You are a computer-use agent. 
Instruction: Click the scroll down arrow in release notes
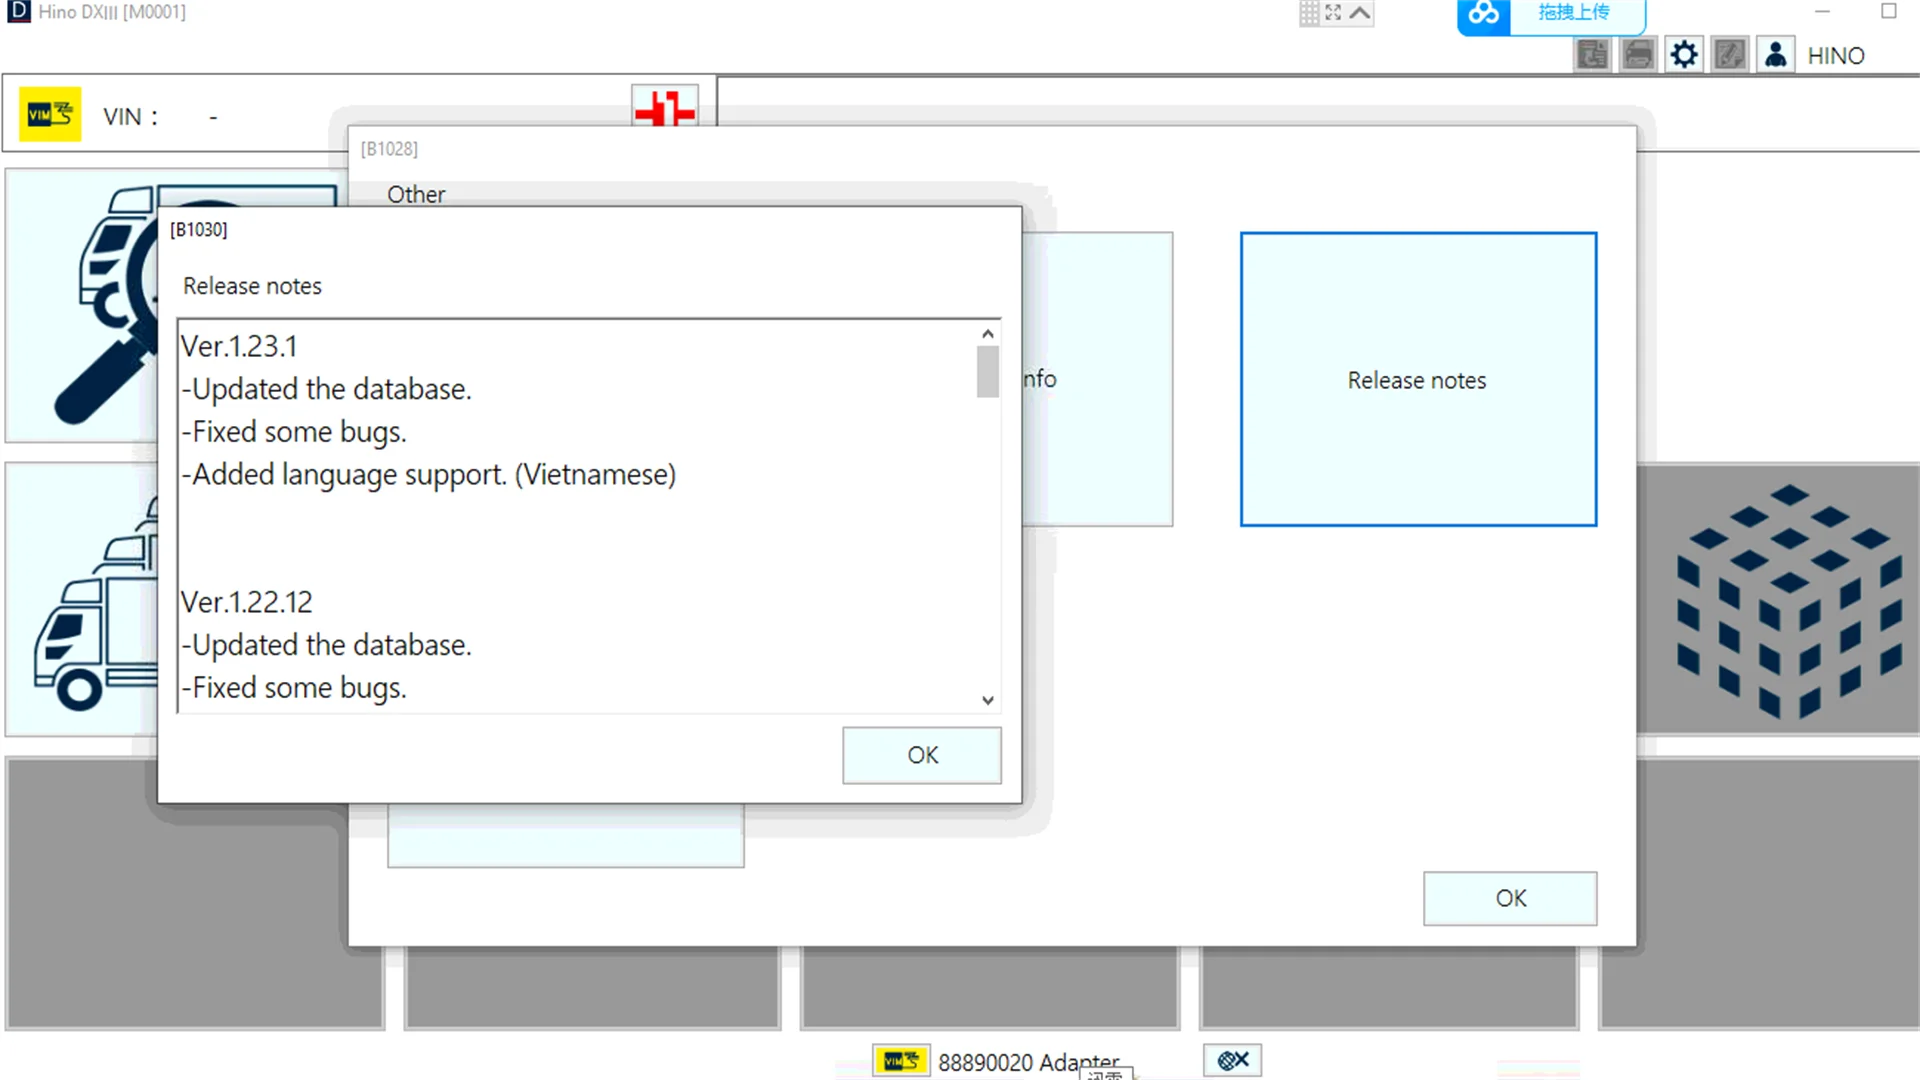pos(988,700)
